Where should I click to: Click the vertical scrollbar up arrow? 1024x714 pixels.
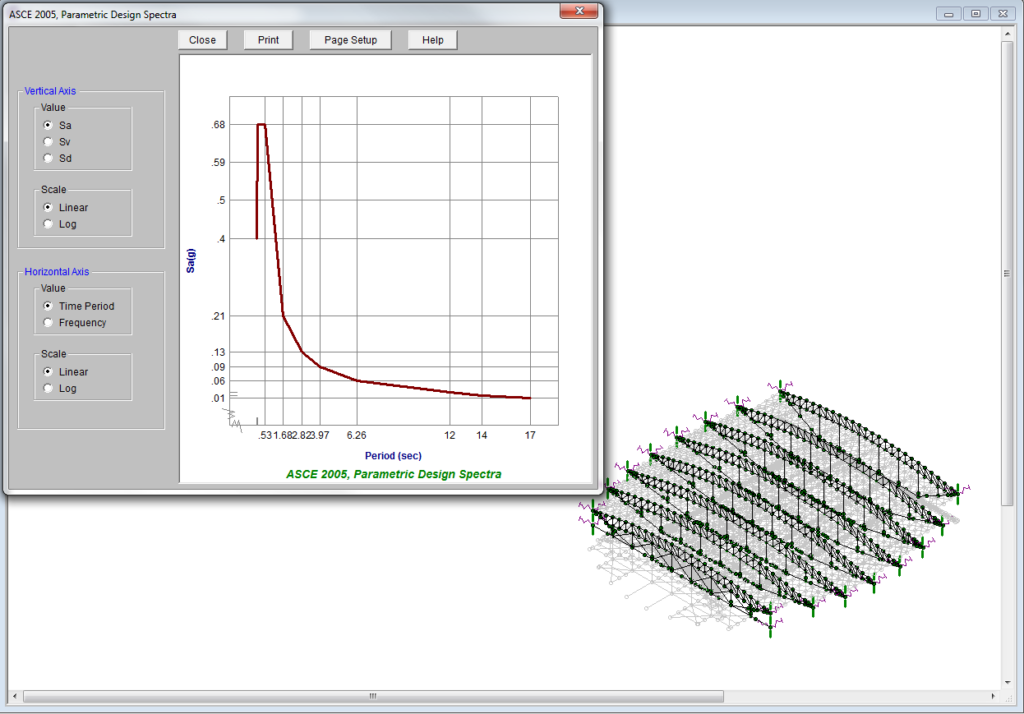pyautogui.click(x=1008, y=34)
